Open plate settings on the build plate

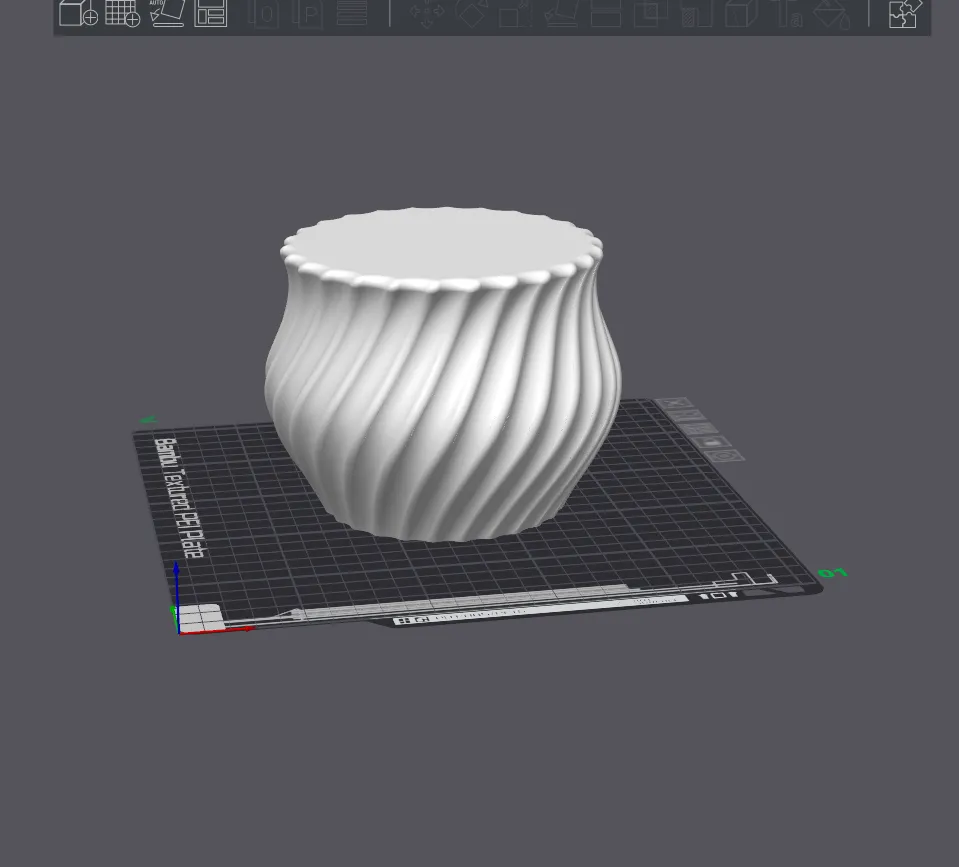click(x=723, y=455)
